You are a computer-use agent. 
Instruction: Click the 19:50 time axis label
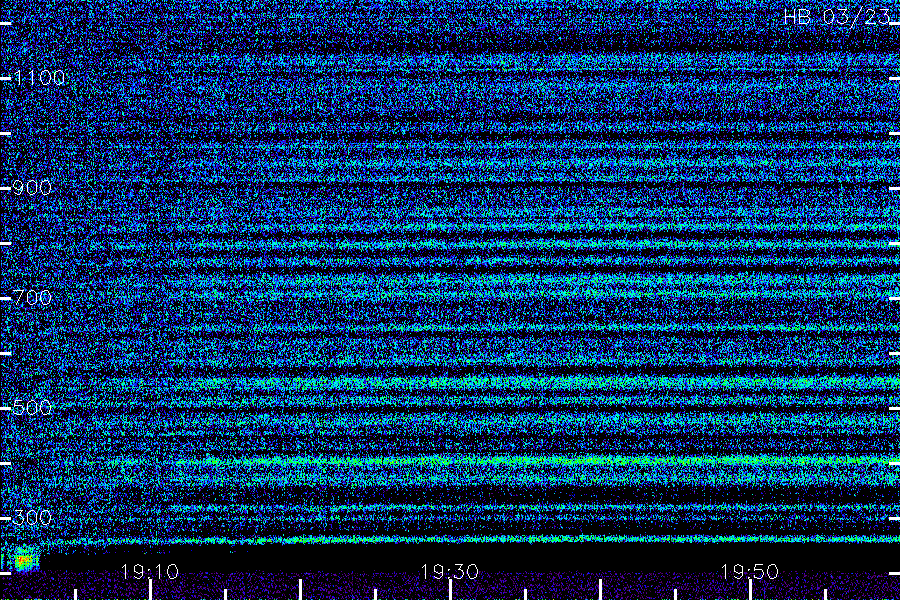[x=750, y=572]
